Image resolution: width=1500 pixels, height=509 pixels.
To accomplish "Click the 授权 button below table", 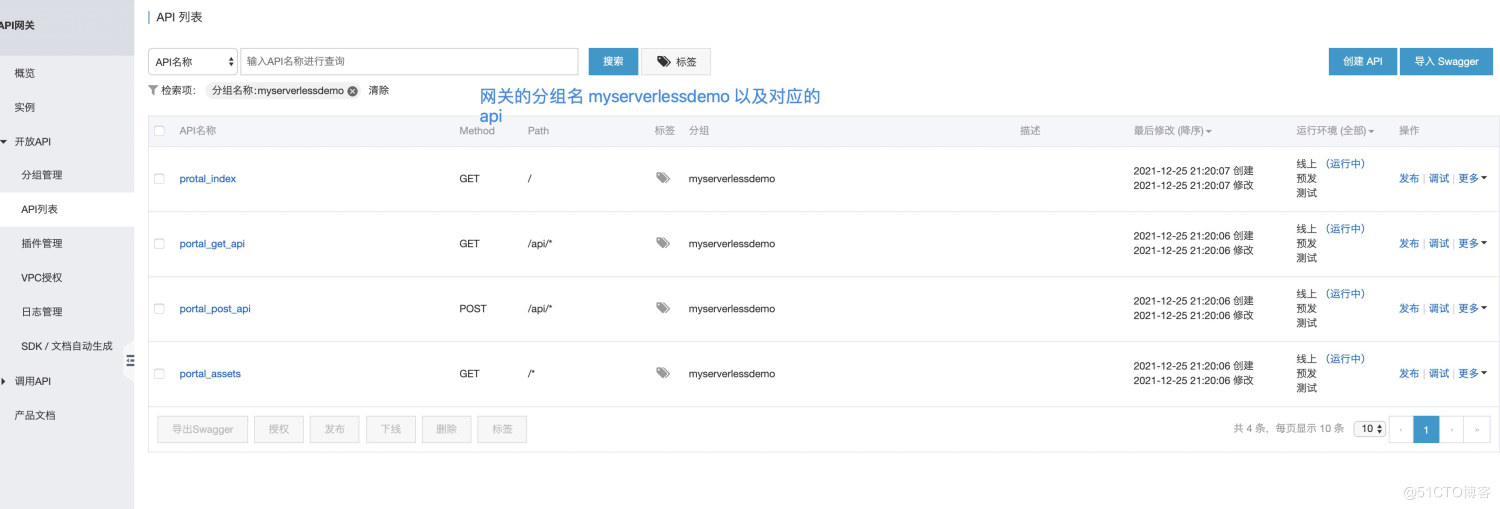I will 278,429.
